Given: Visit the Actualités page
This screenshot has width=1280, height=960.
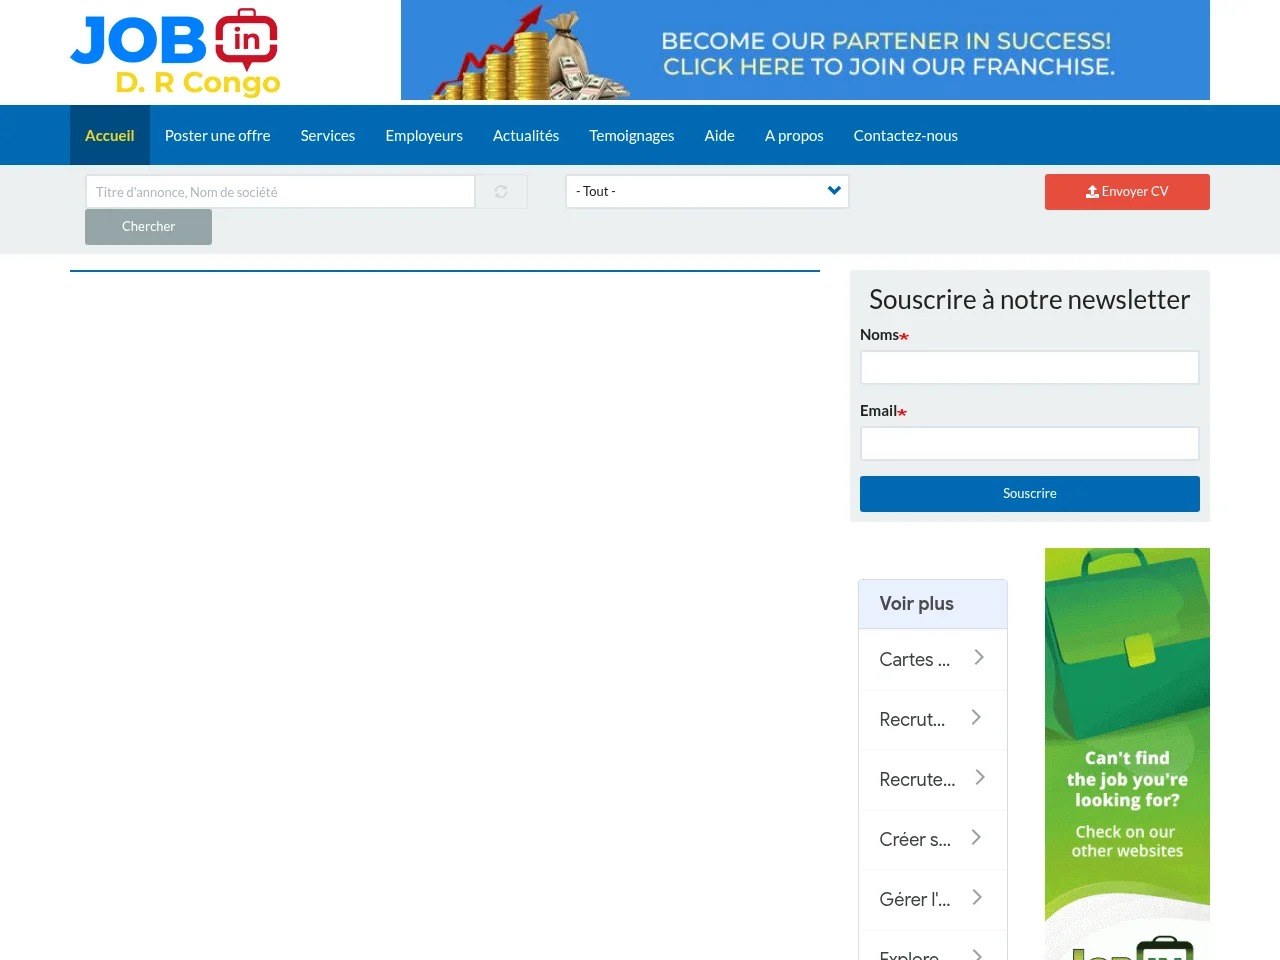Looking at the screenshot, I should point(526,135).
